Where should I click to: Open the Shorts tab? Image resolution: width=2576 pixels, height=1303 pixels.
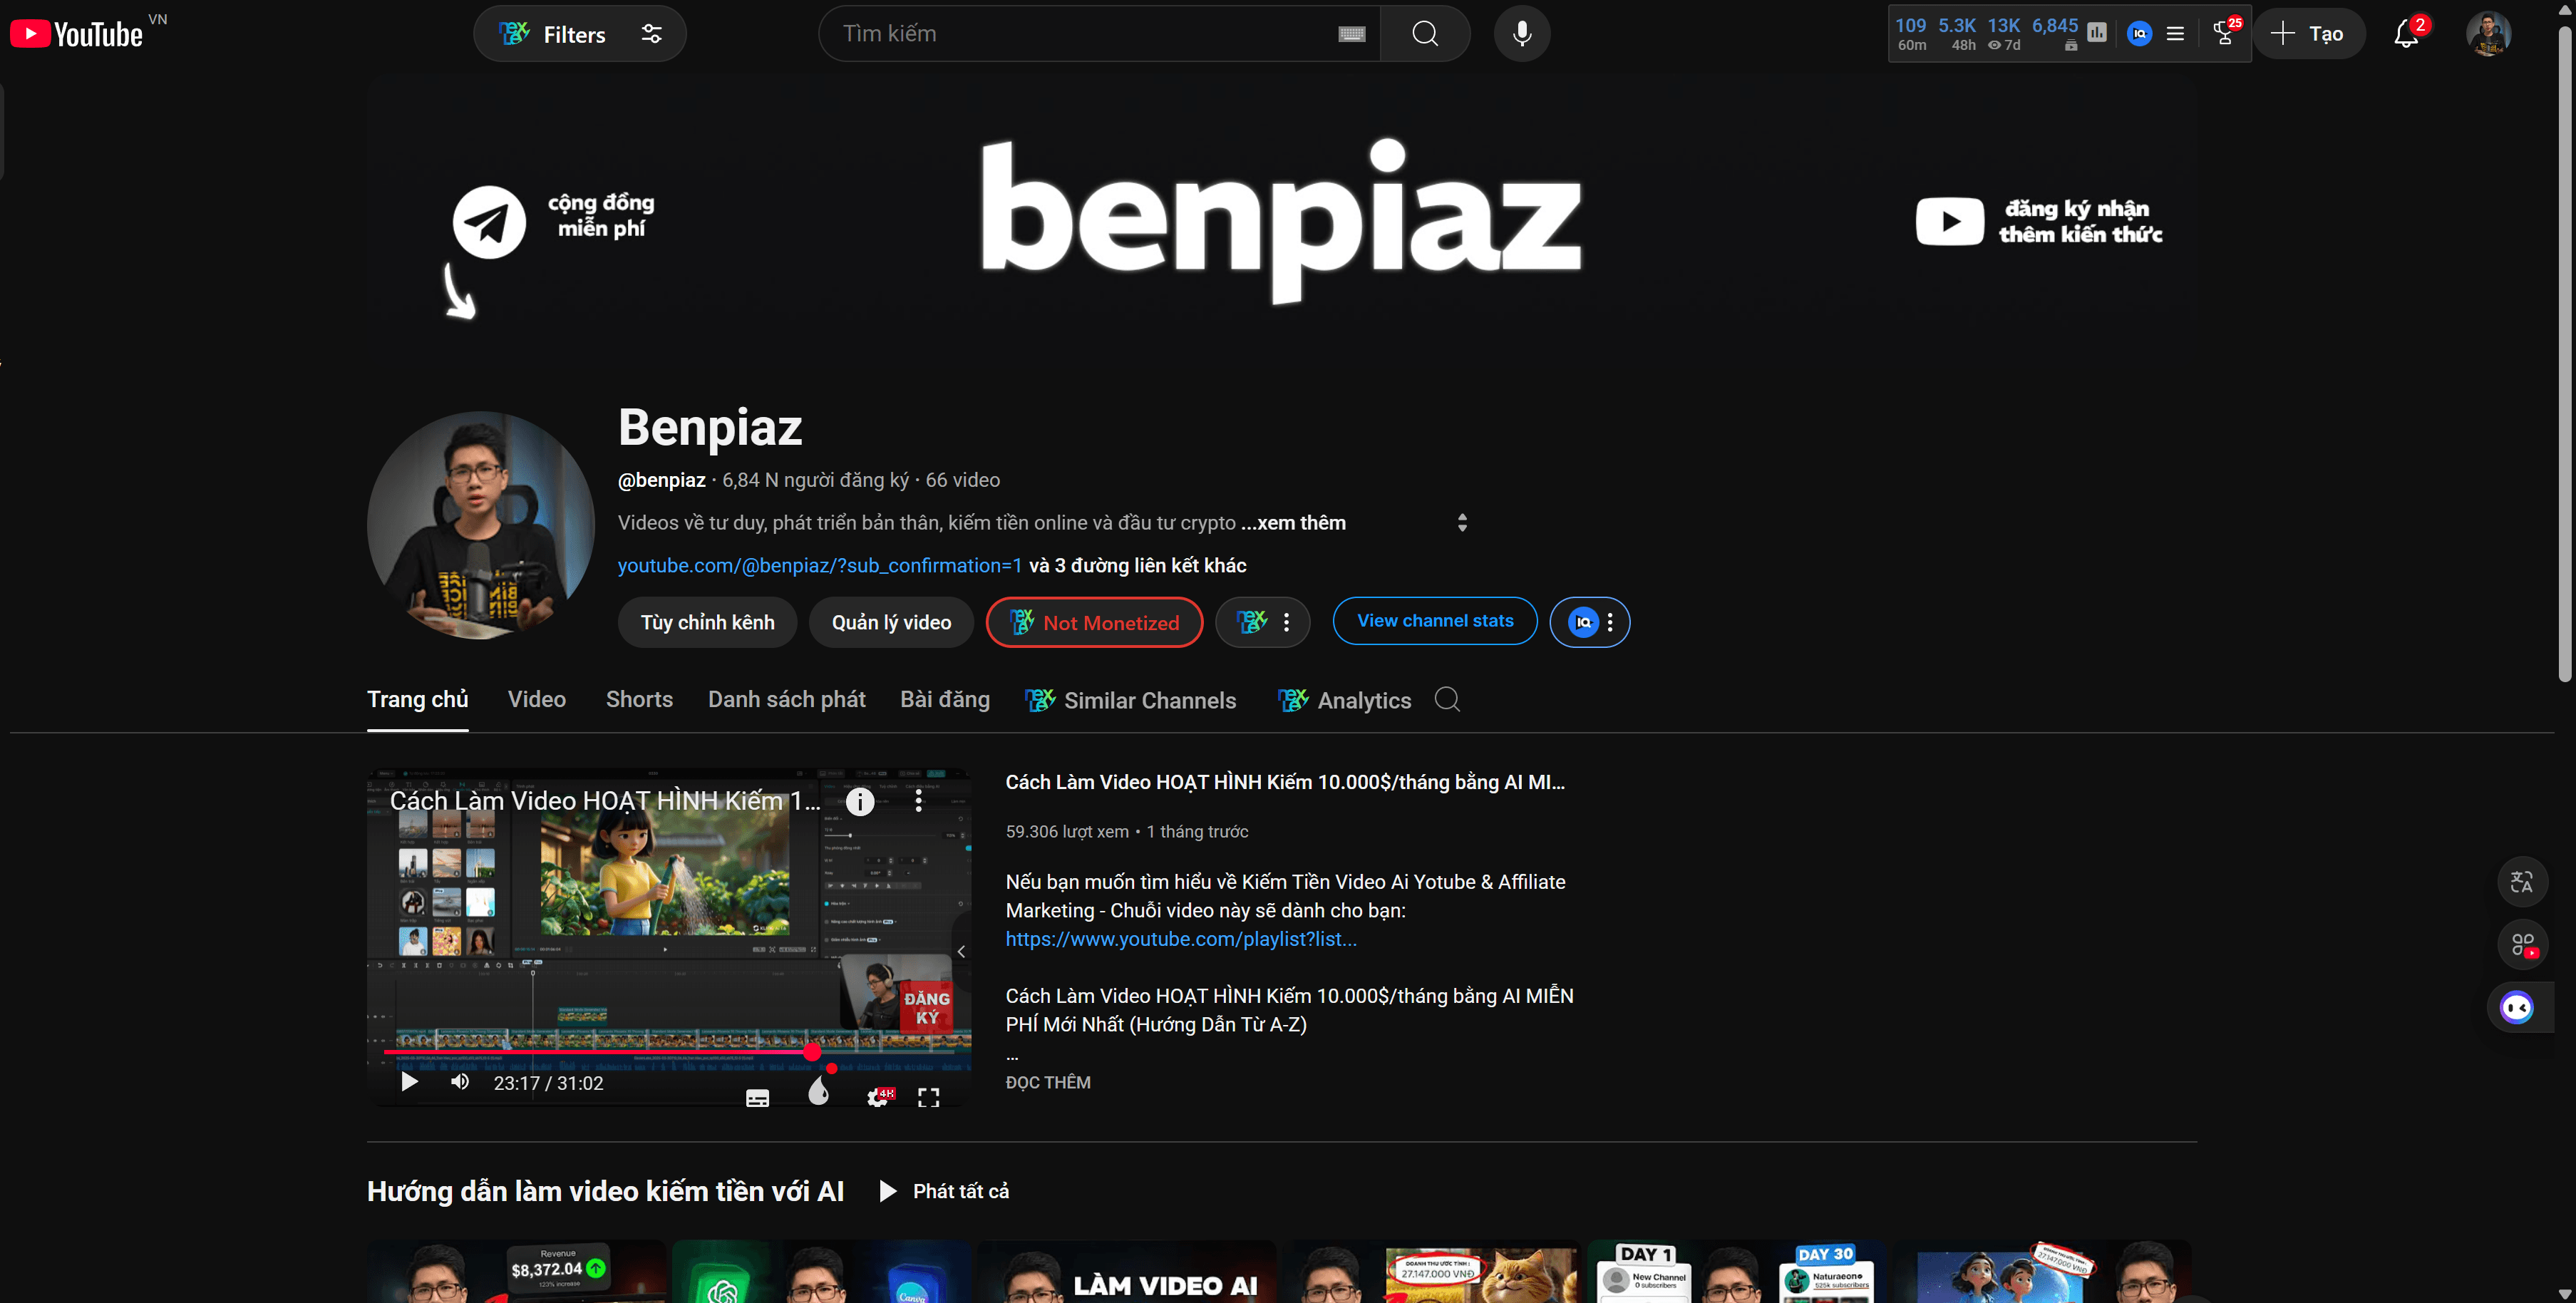click(639, 699)
